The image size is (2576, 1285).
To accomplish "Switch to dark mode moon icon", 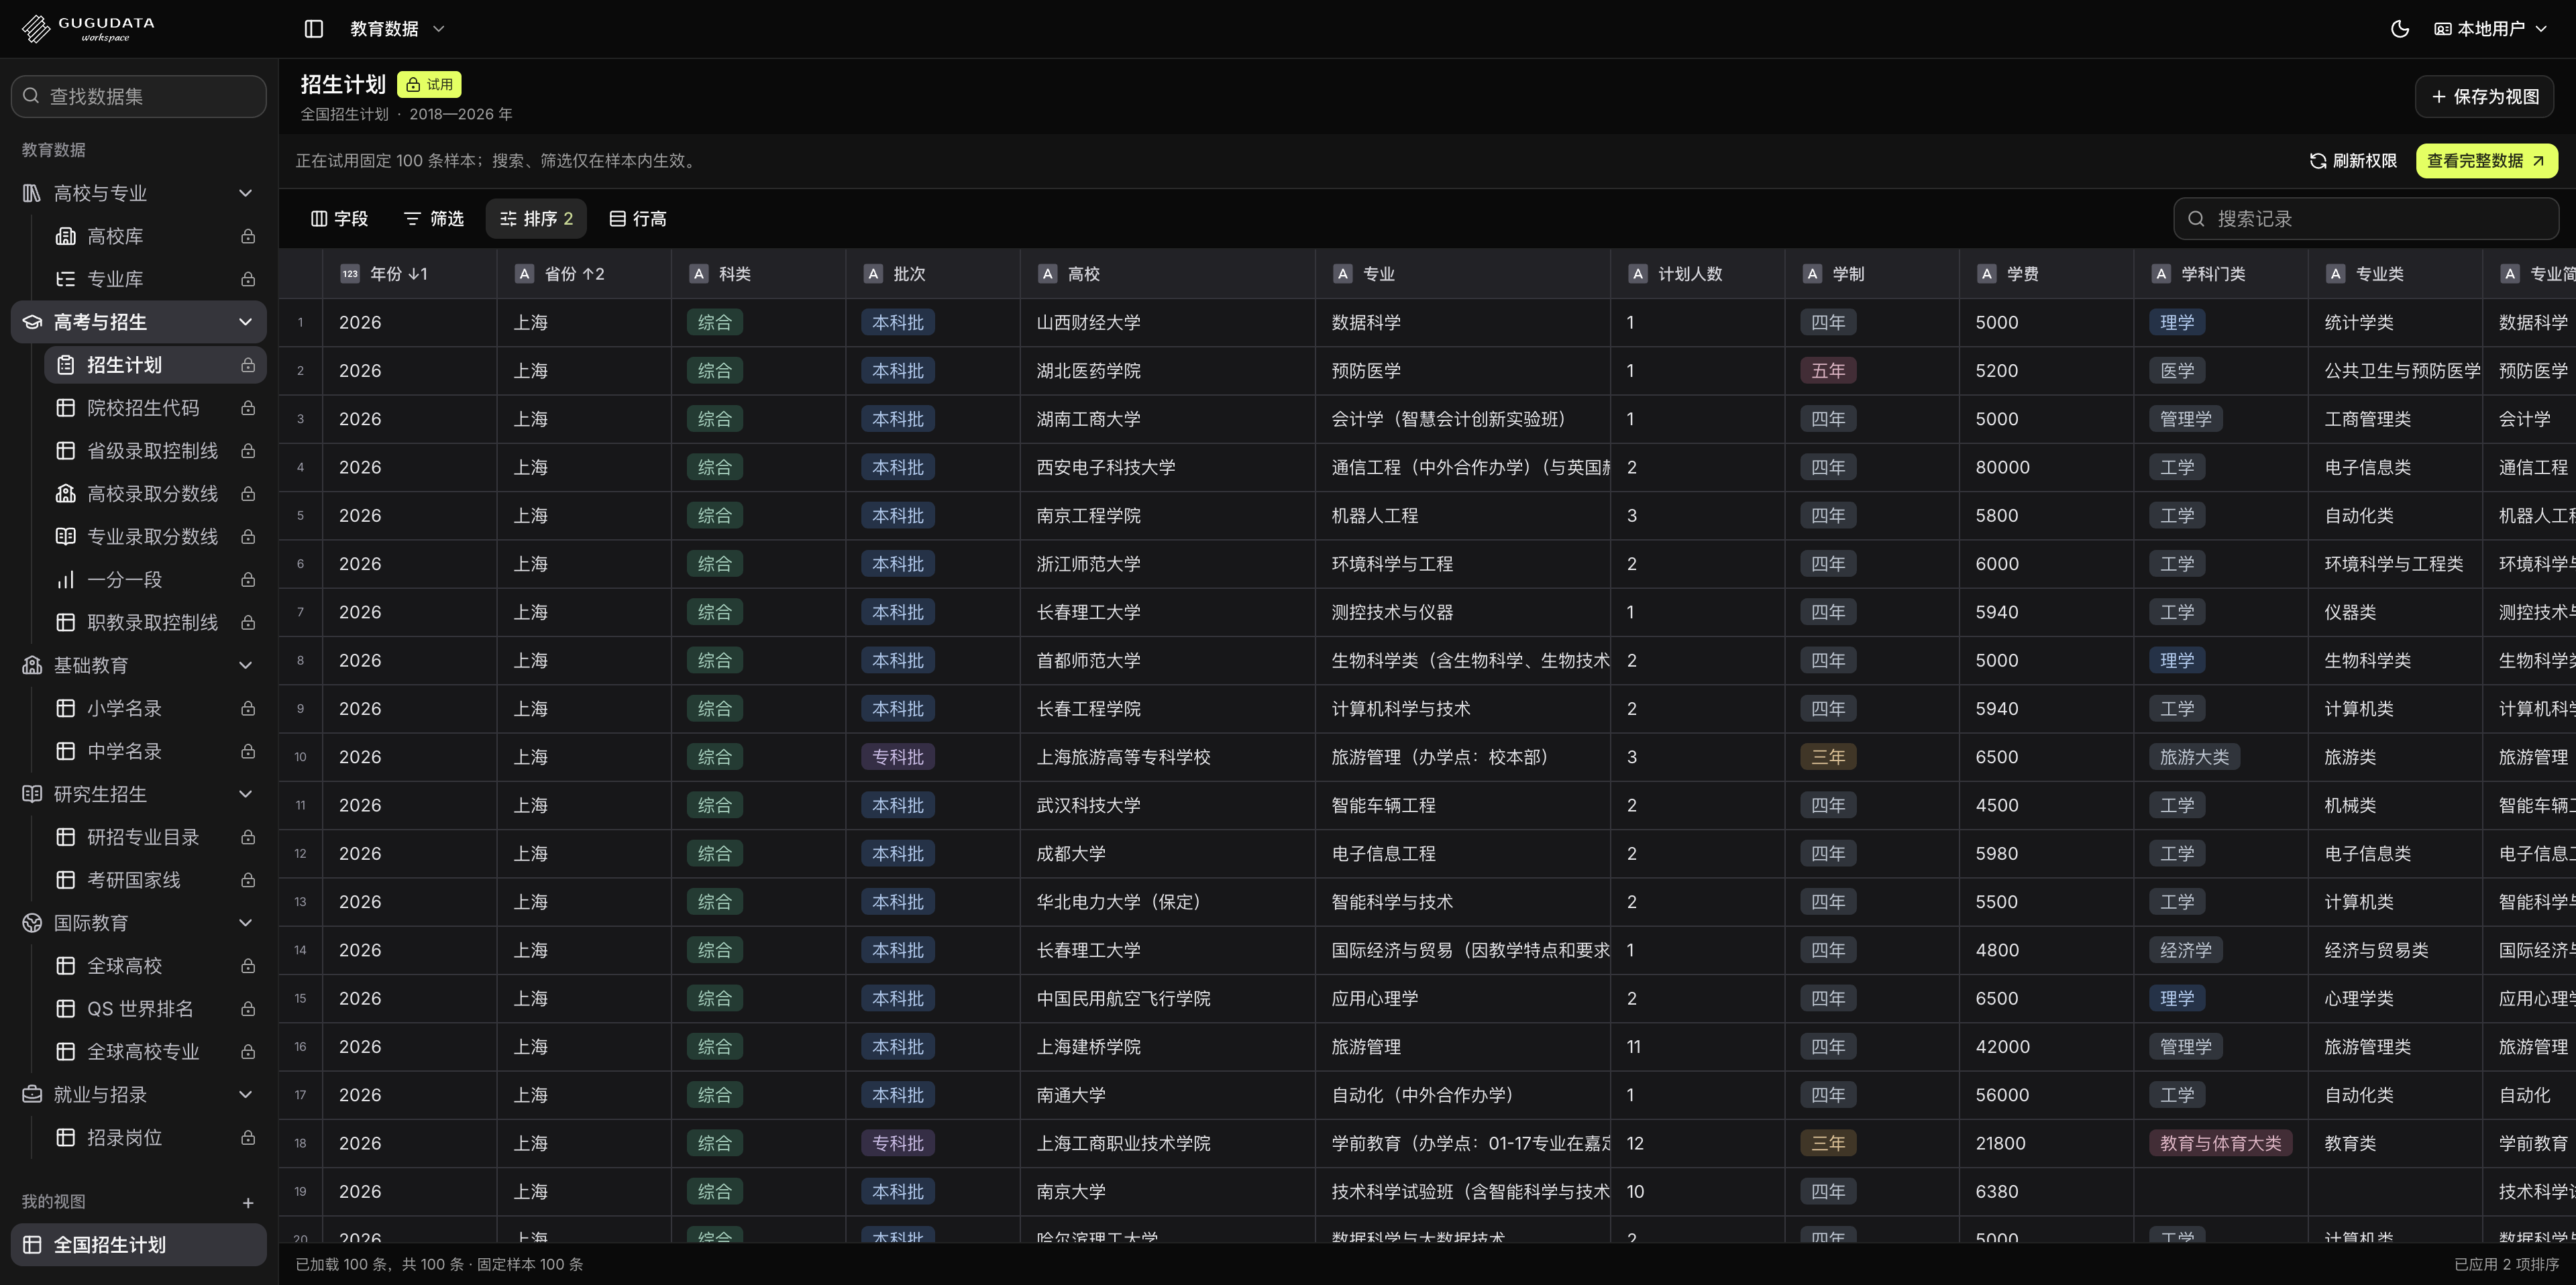I will (2399, 29).
